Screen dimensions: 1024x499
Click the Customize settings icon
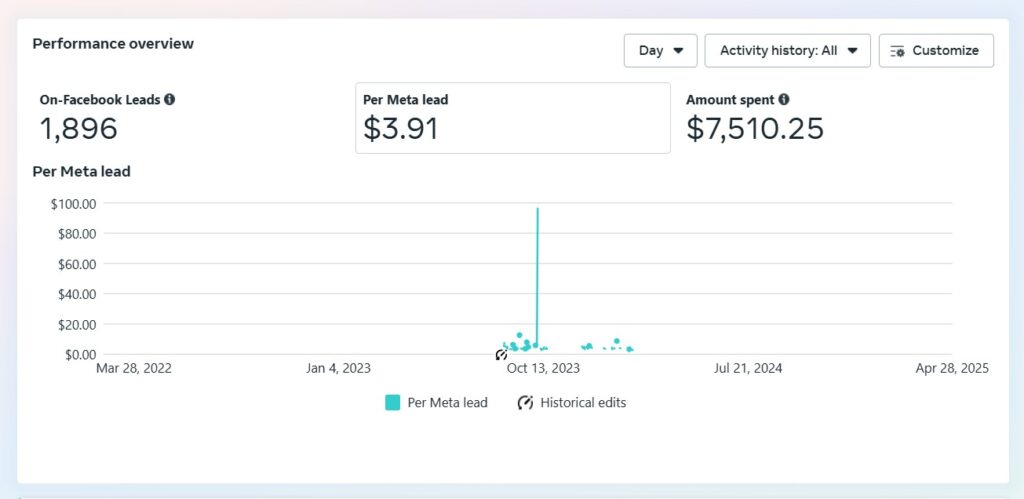click(x=897, y=51)
